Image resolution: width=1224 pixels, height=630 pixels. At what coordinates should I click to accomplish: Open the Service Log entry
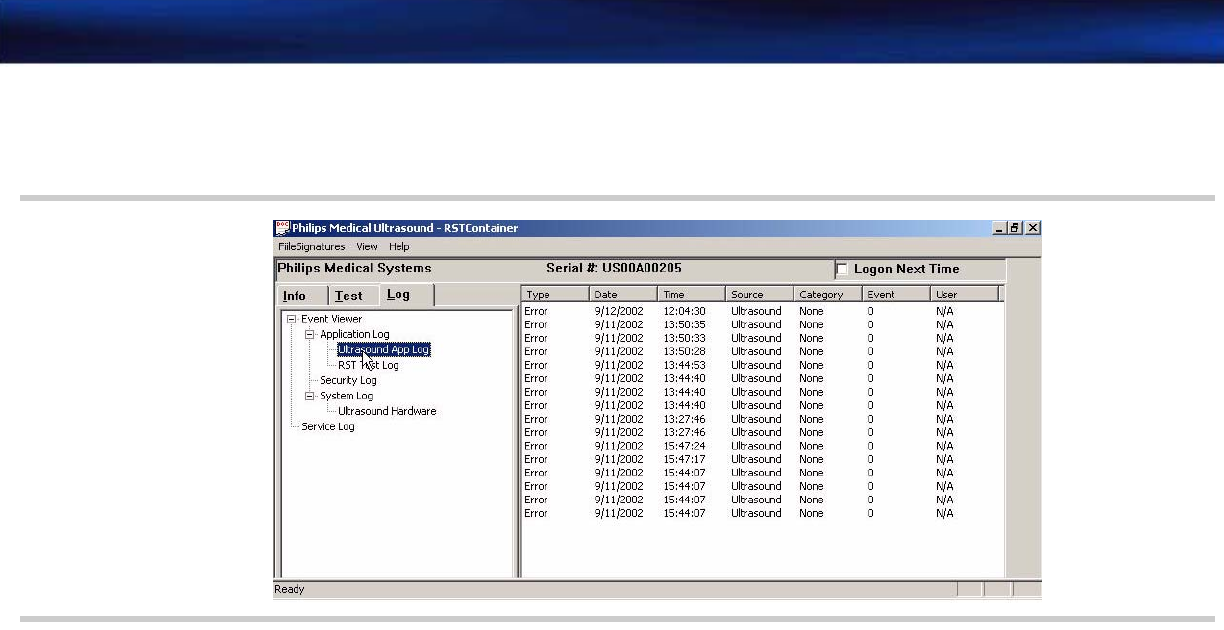point(328,426)
